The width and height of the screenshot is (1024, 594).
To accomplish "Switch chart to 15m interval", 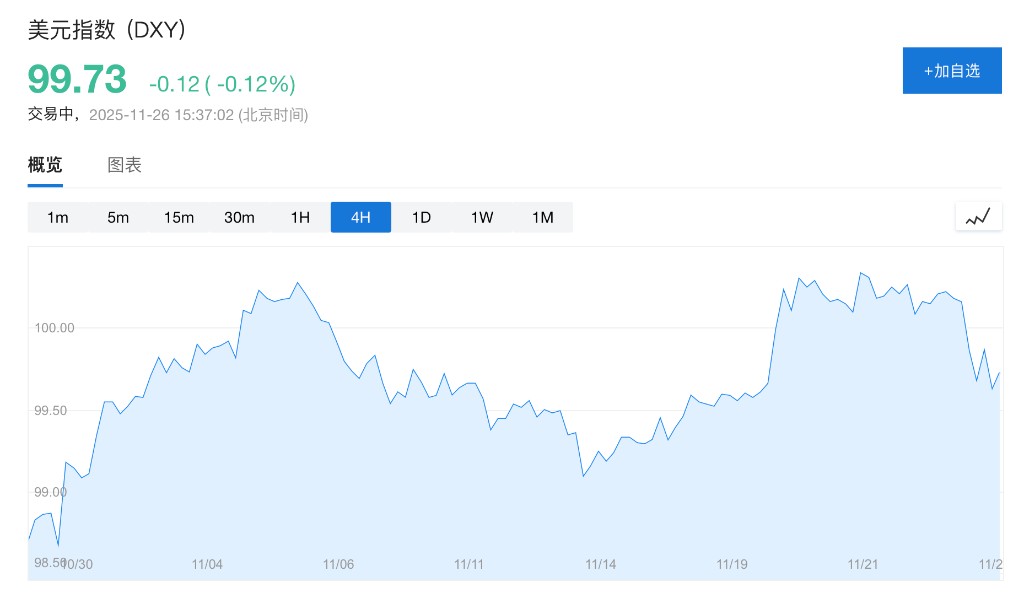I will (x=179, y=217).
